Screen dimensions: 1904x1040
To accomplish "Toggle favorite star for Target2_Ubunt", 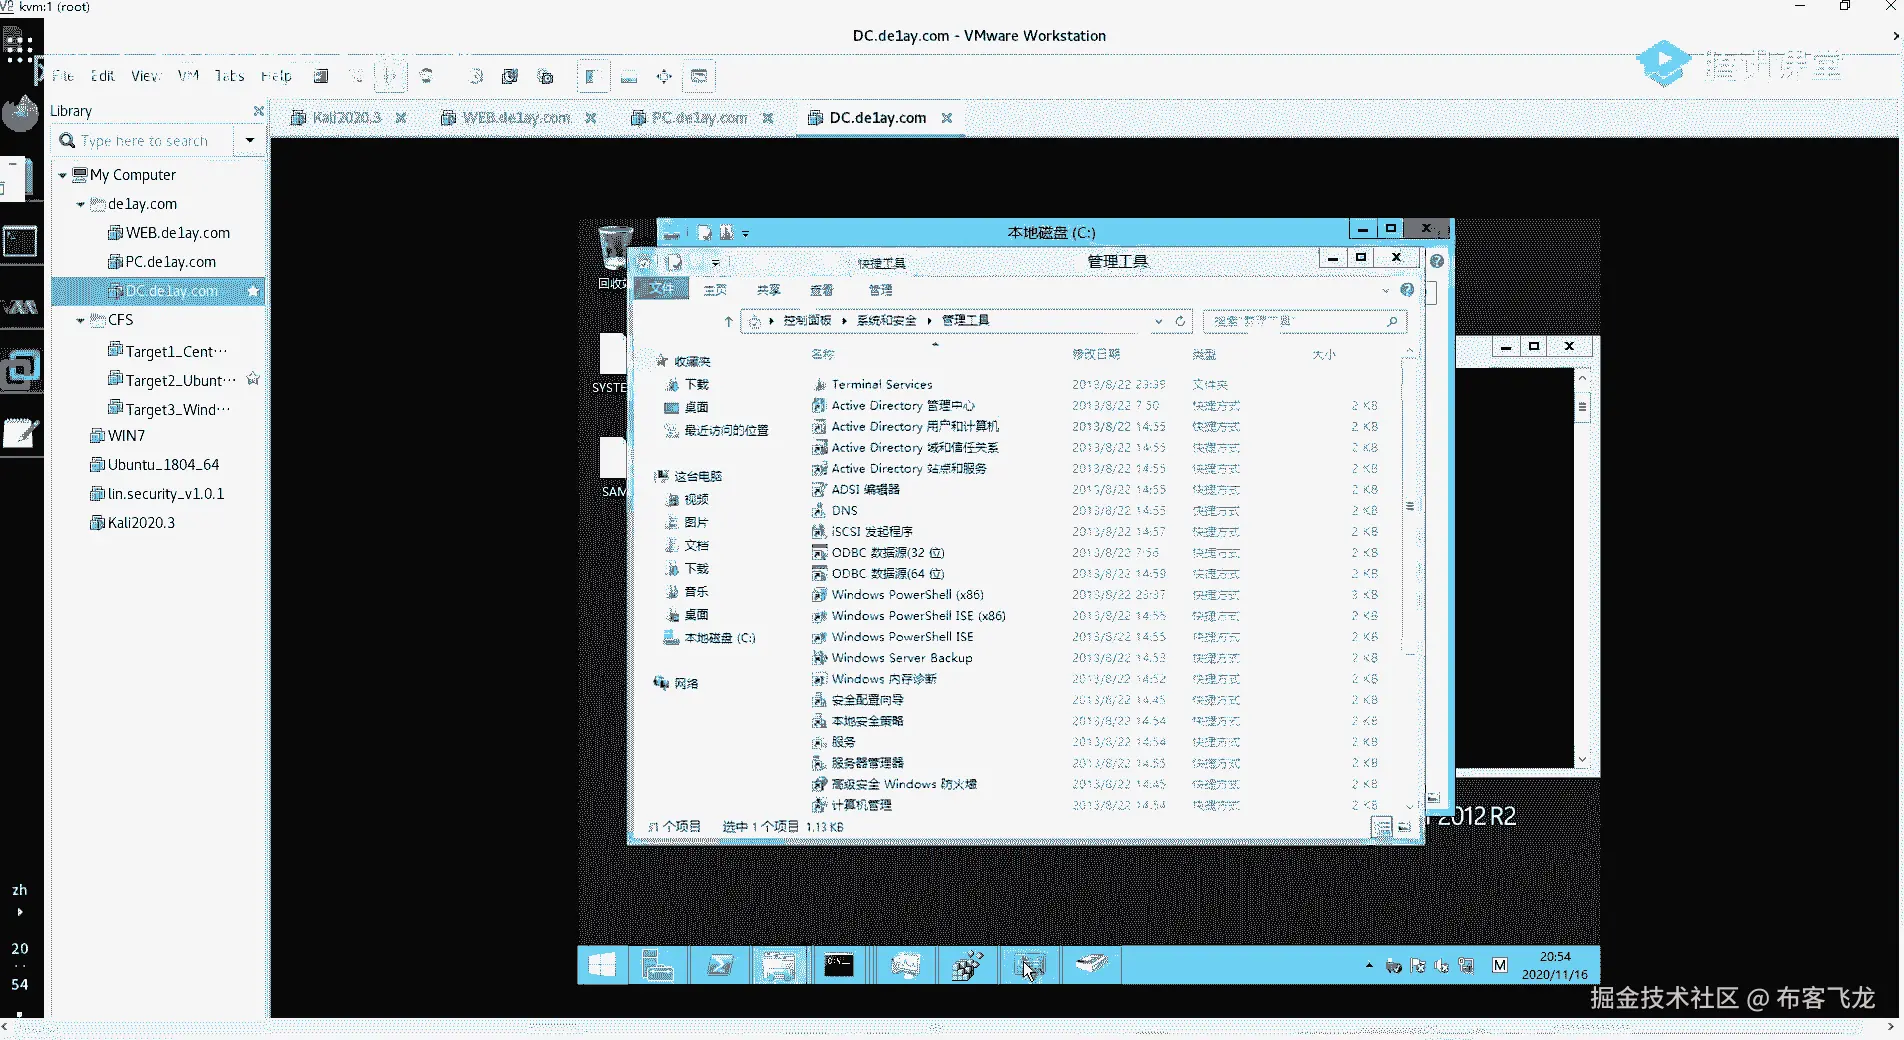I will [x=253, y=379].
